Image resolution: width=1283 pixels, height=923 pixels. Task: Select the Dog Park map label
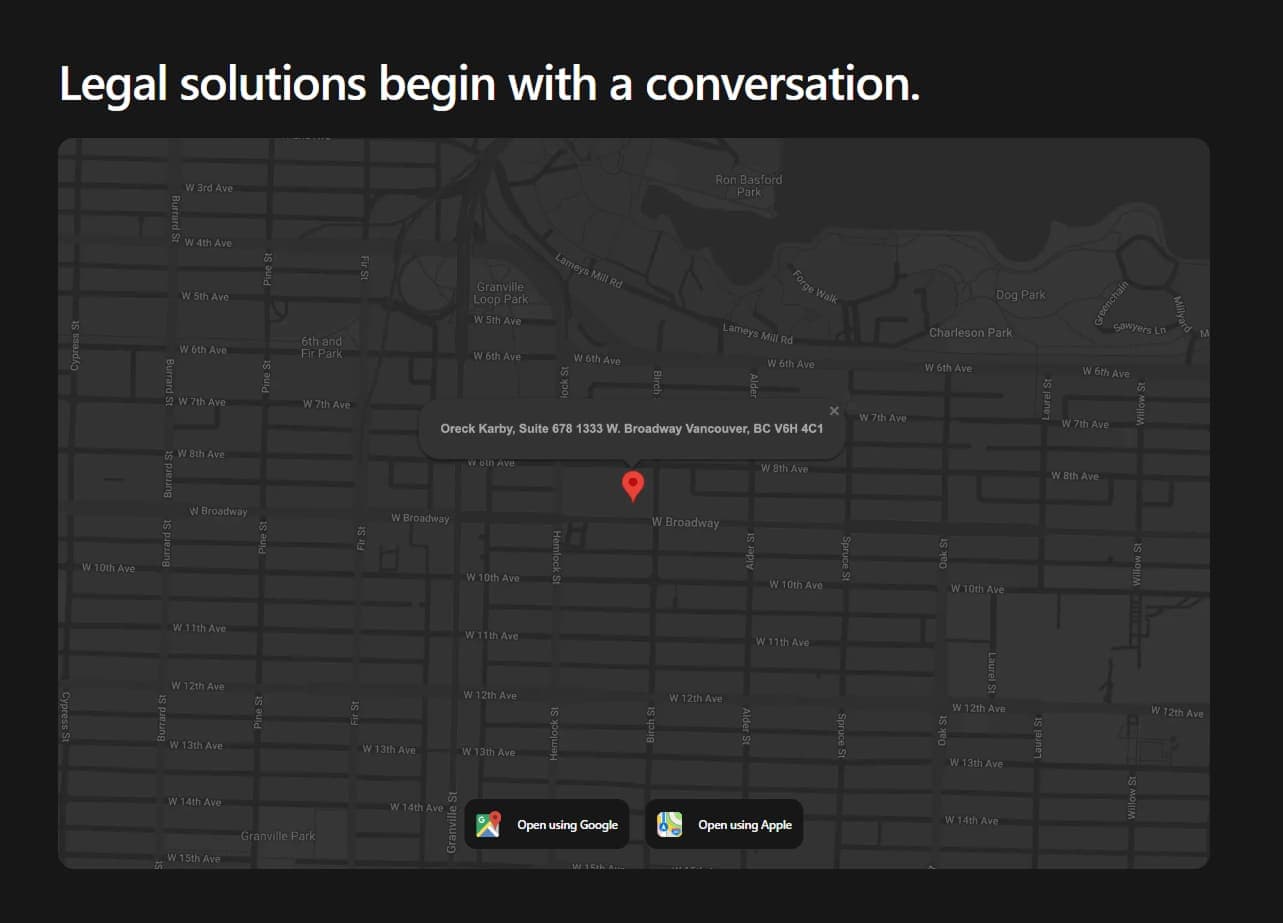[x=1020, y=295]
